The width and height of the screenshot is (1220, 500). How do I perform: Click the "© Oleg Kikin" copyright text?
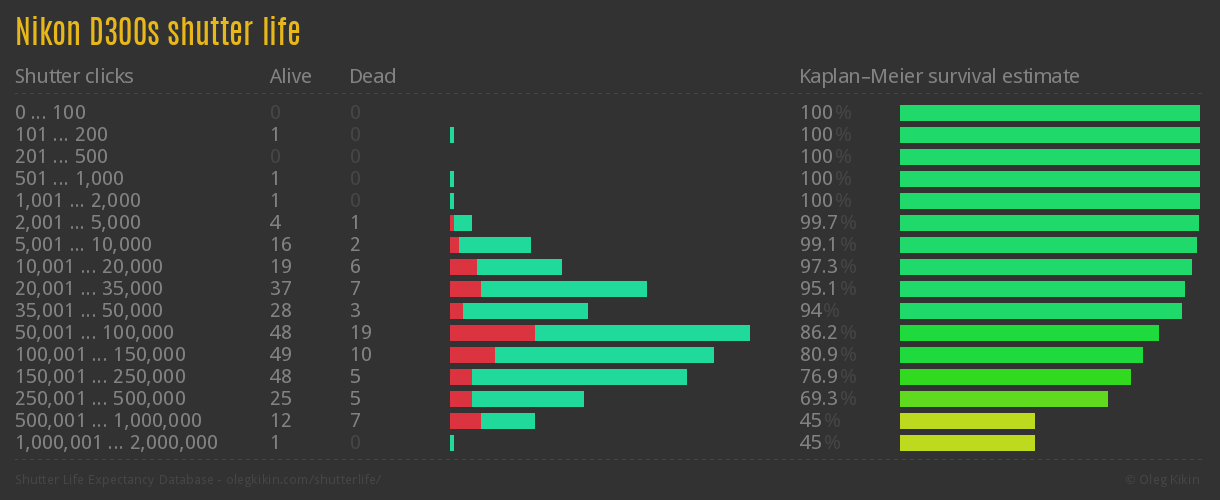(1165, 480)
